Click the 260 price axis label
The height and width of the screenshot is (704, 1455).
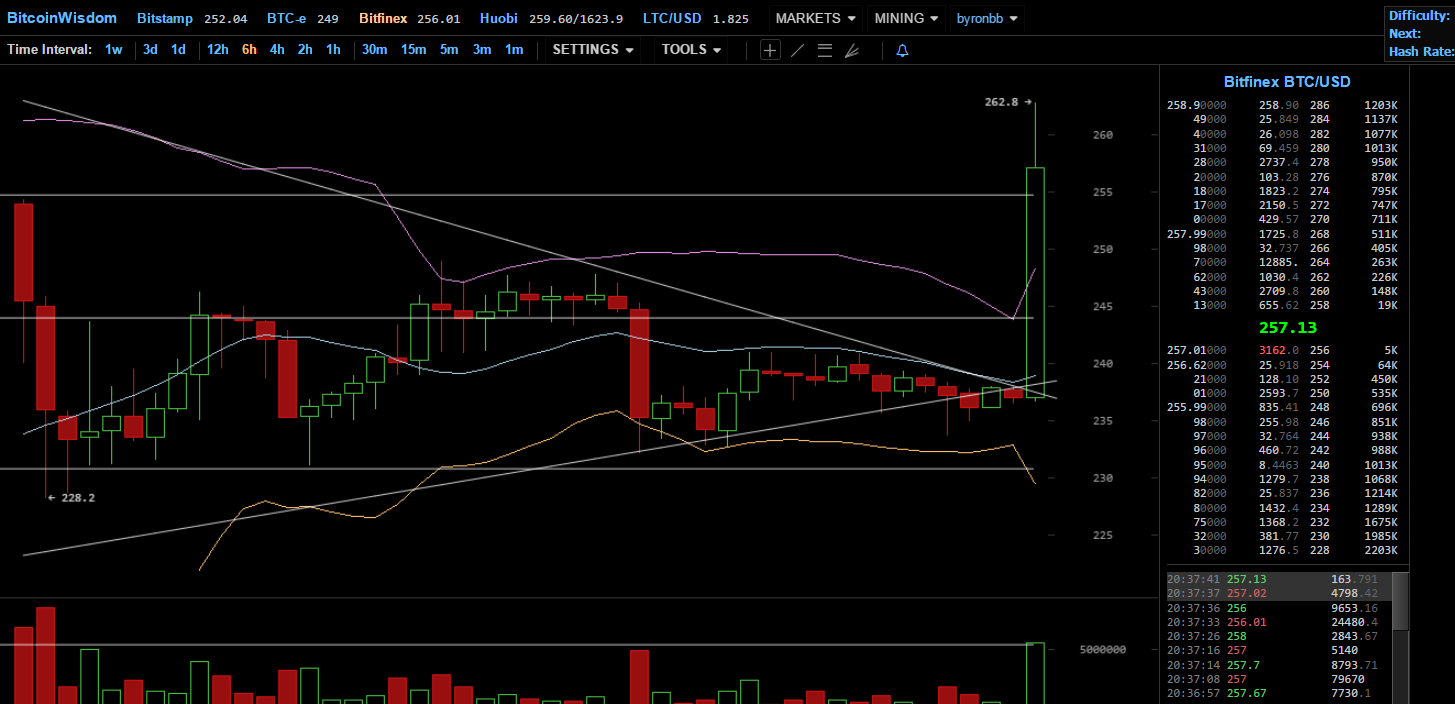[1101, 135]
